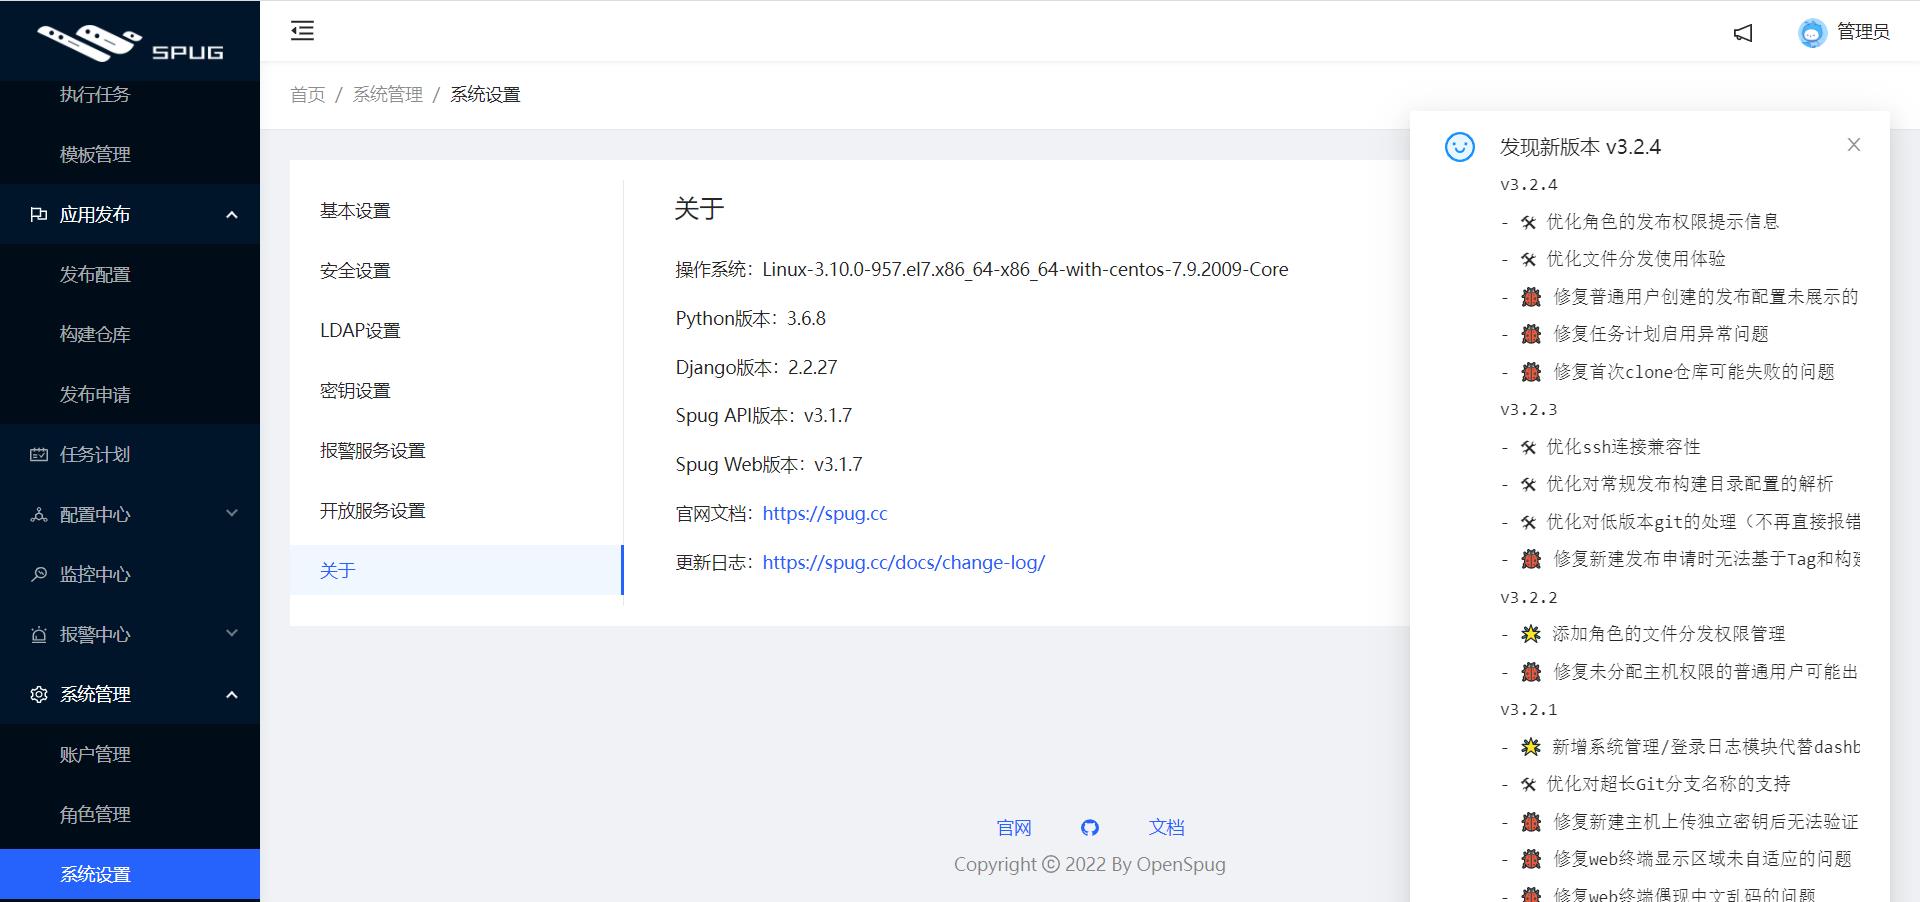The height and width of the screenshot is (902, 1920).
Task: Open the https://spug.cc official docs link
Action: (x=825, y=513)
